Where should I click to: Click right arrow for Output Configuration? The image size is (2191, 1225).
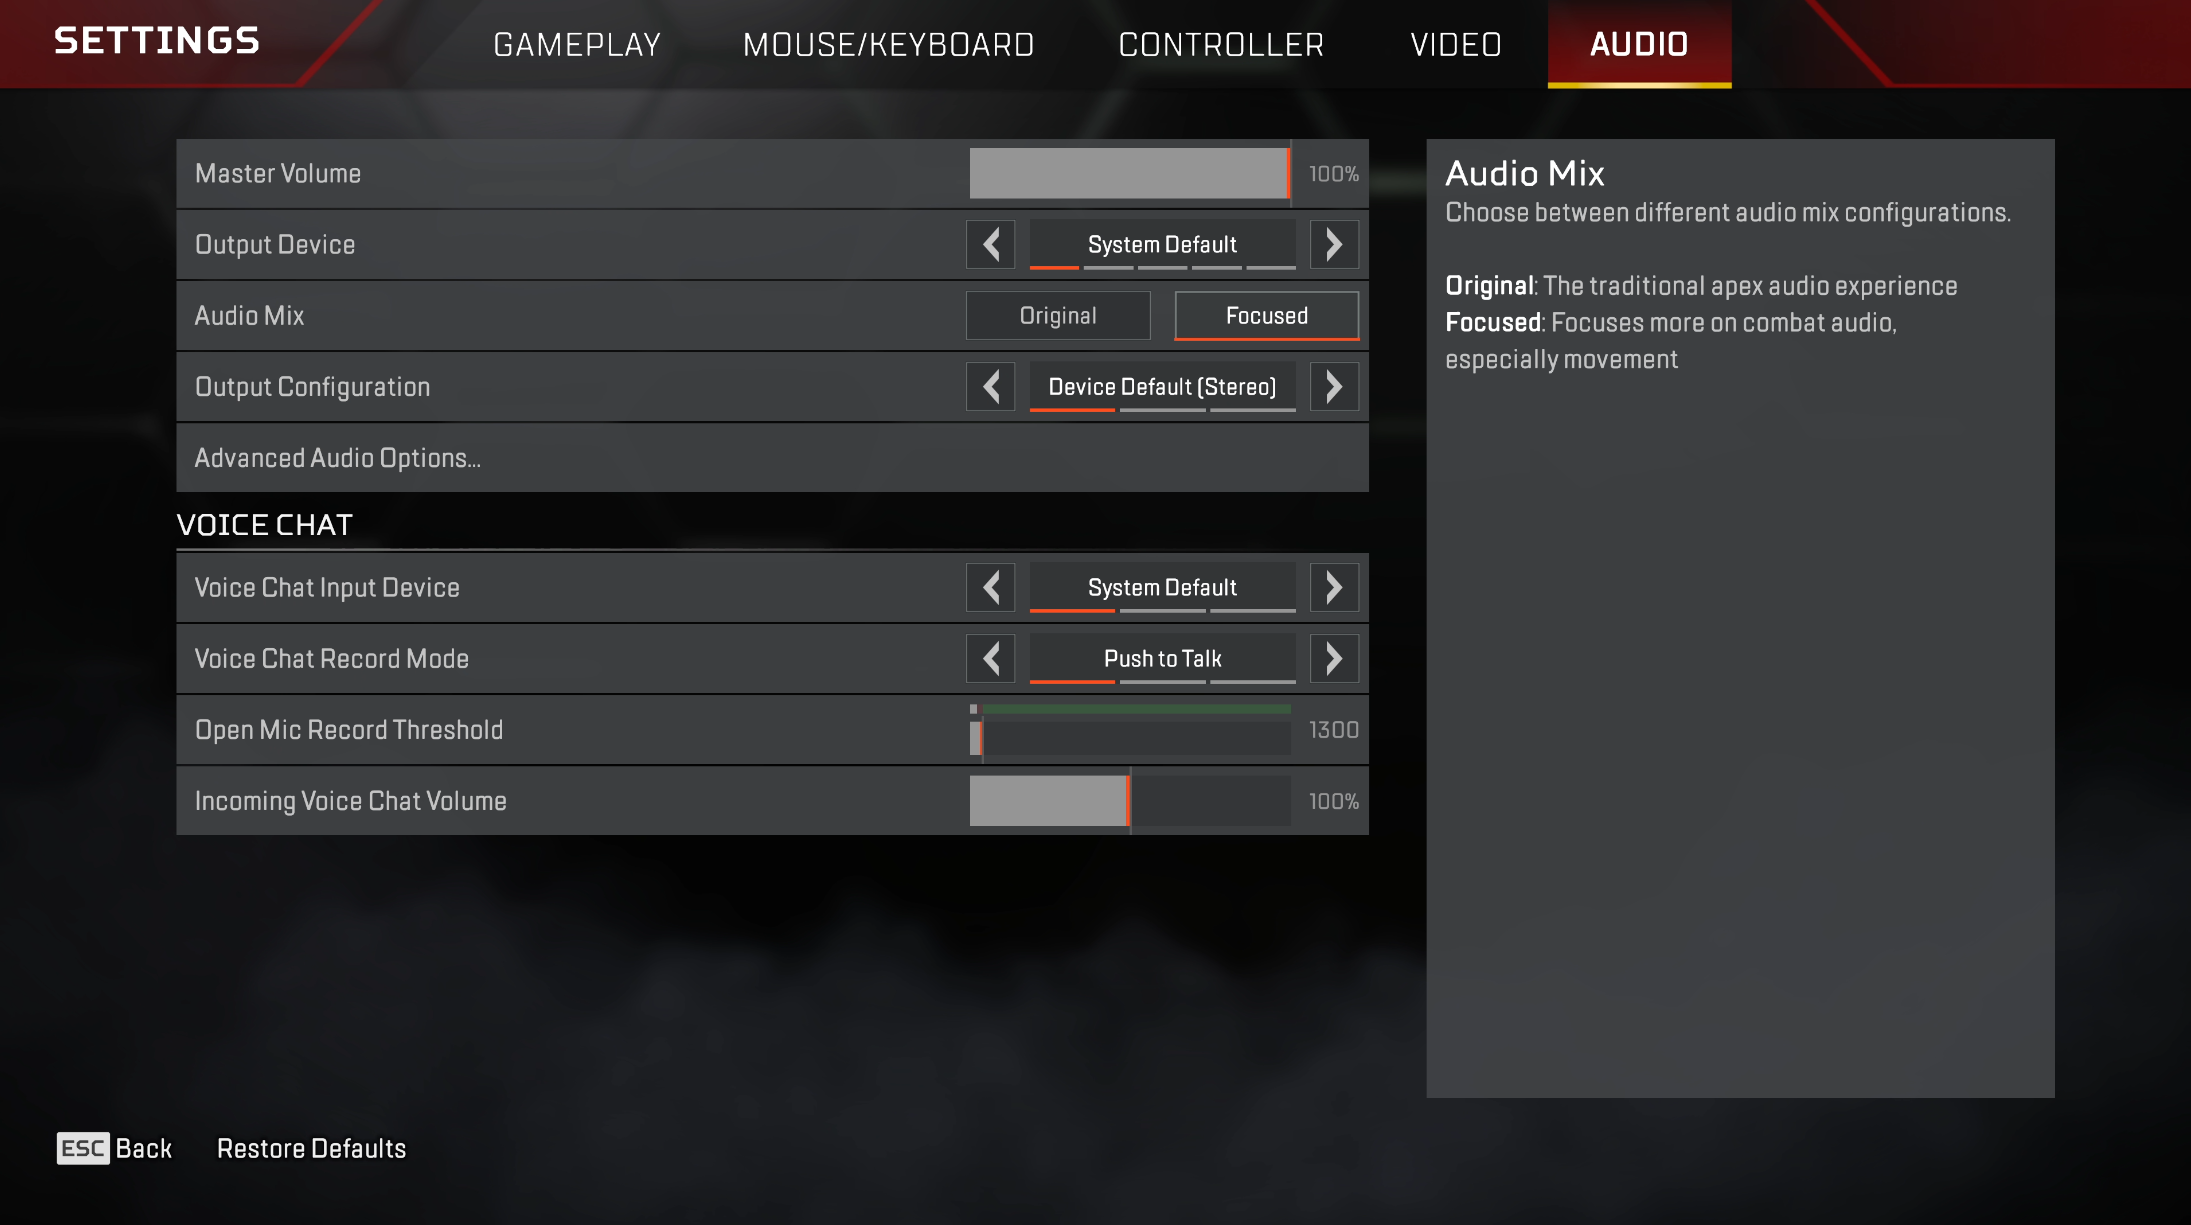coord(1334,386)
